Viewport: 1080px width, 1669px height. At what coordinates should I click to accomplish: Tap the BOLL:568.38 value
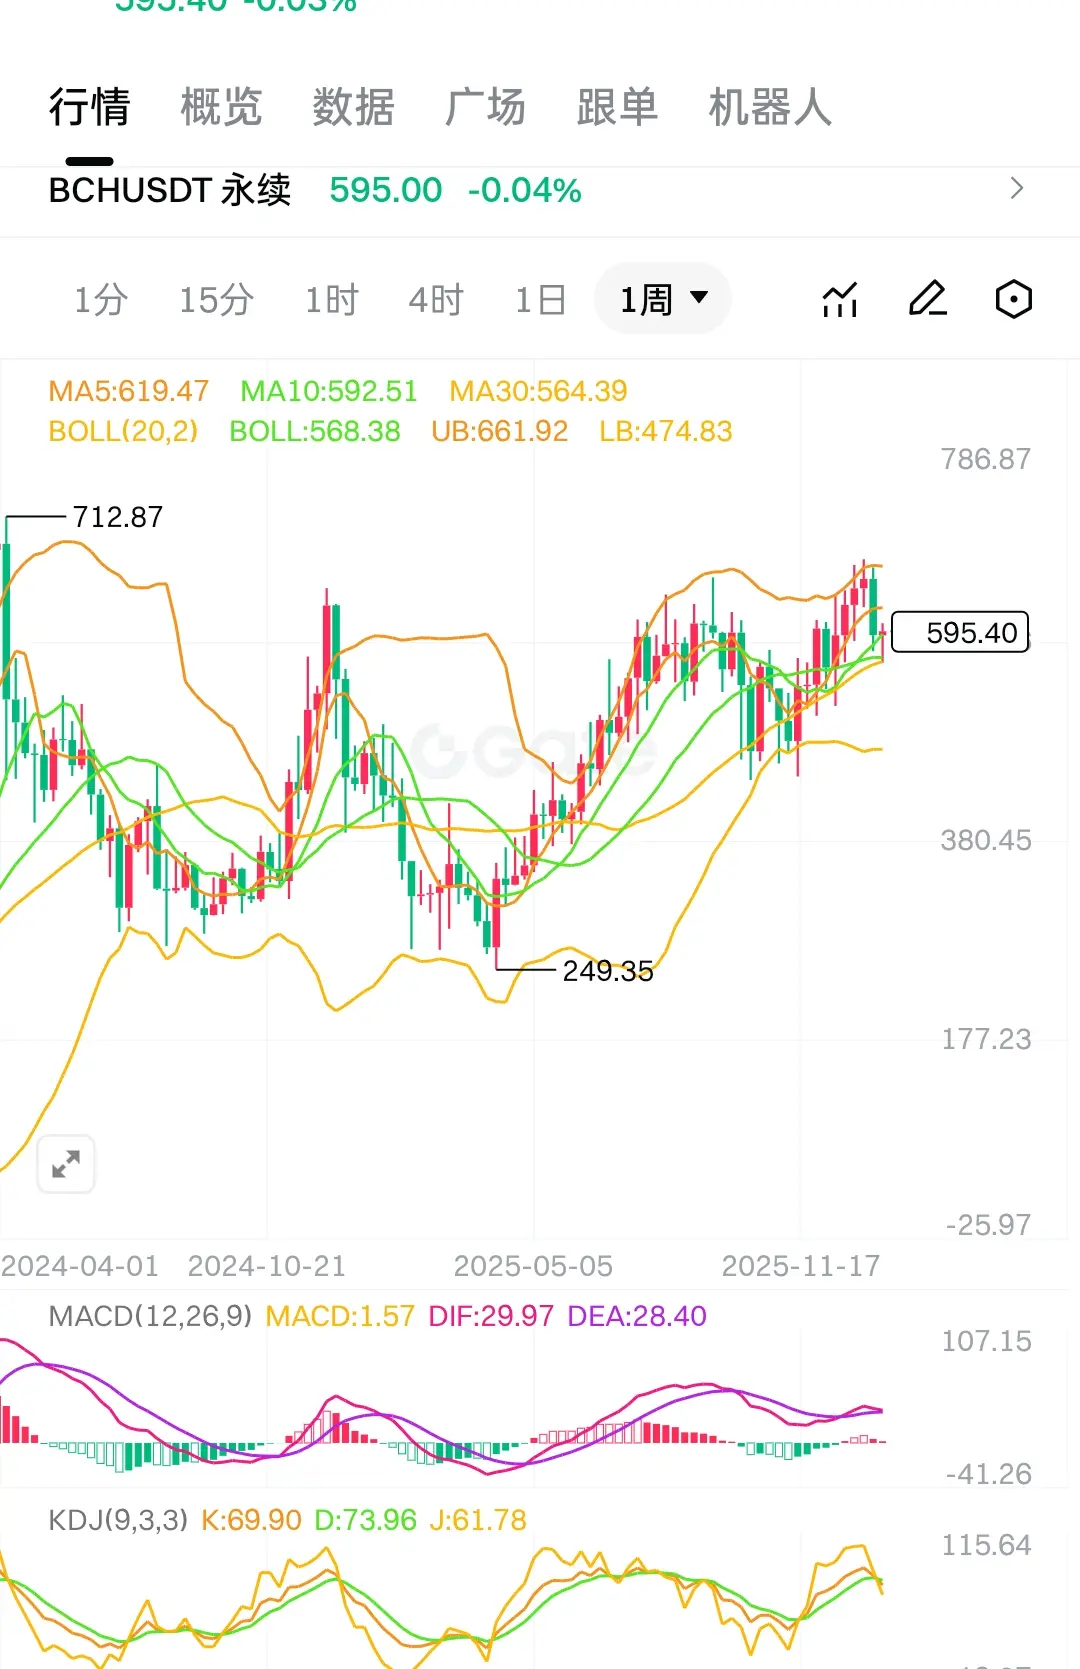tap(315, 431)
